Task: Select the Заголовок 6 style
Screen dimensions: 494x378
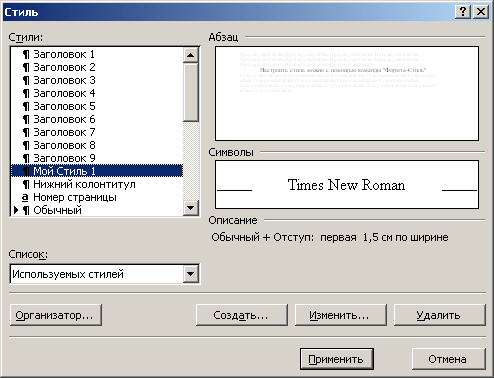Action: (x=97, y=119)
